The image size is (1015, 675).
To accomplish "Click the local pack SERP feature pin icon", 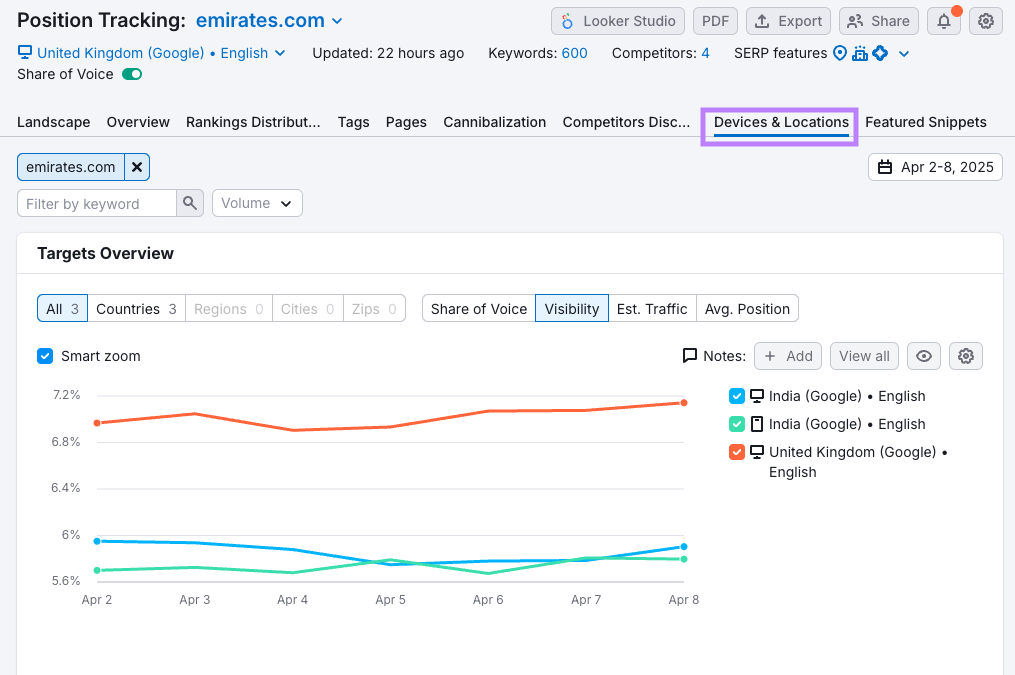I will (840, 53).
